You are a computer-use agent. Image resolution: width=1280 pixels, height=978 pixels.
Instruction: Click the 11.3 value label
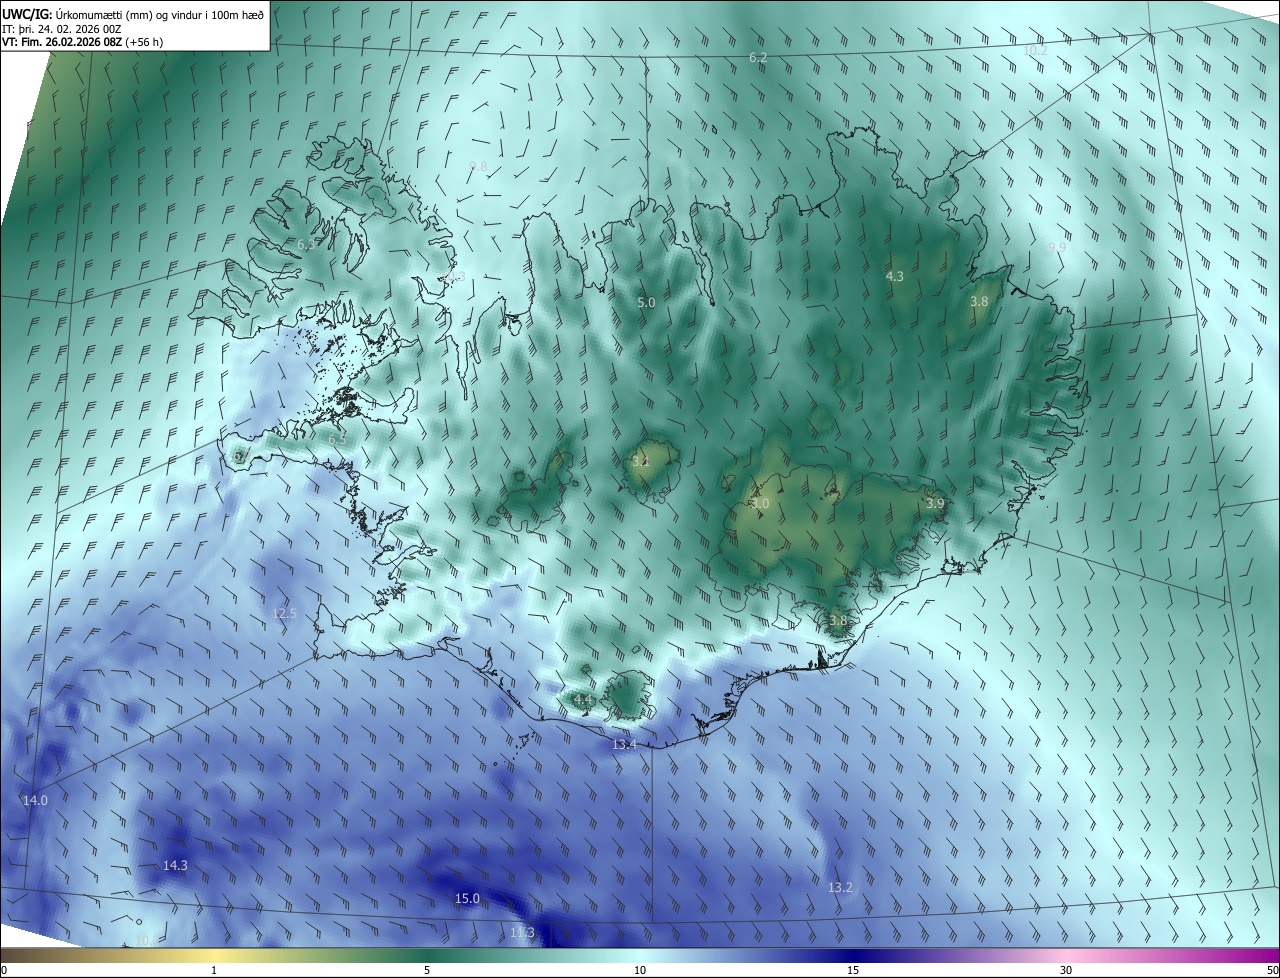[522, 933]
